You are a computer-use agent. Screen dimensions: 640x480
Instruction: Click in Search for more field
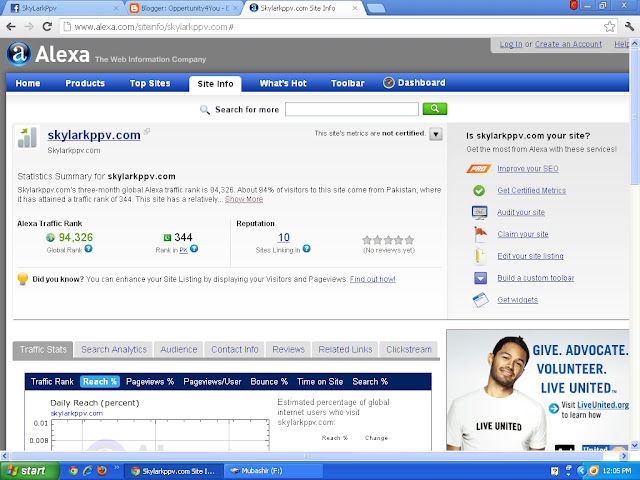coord(351,109)
